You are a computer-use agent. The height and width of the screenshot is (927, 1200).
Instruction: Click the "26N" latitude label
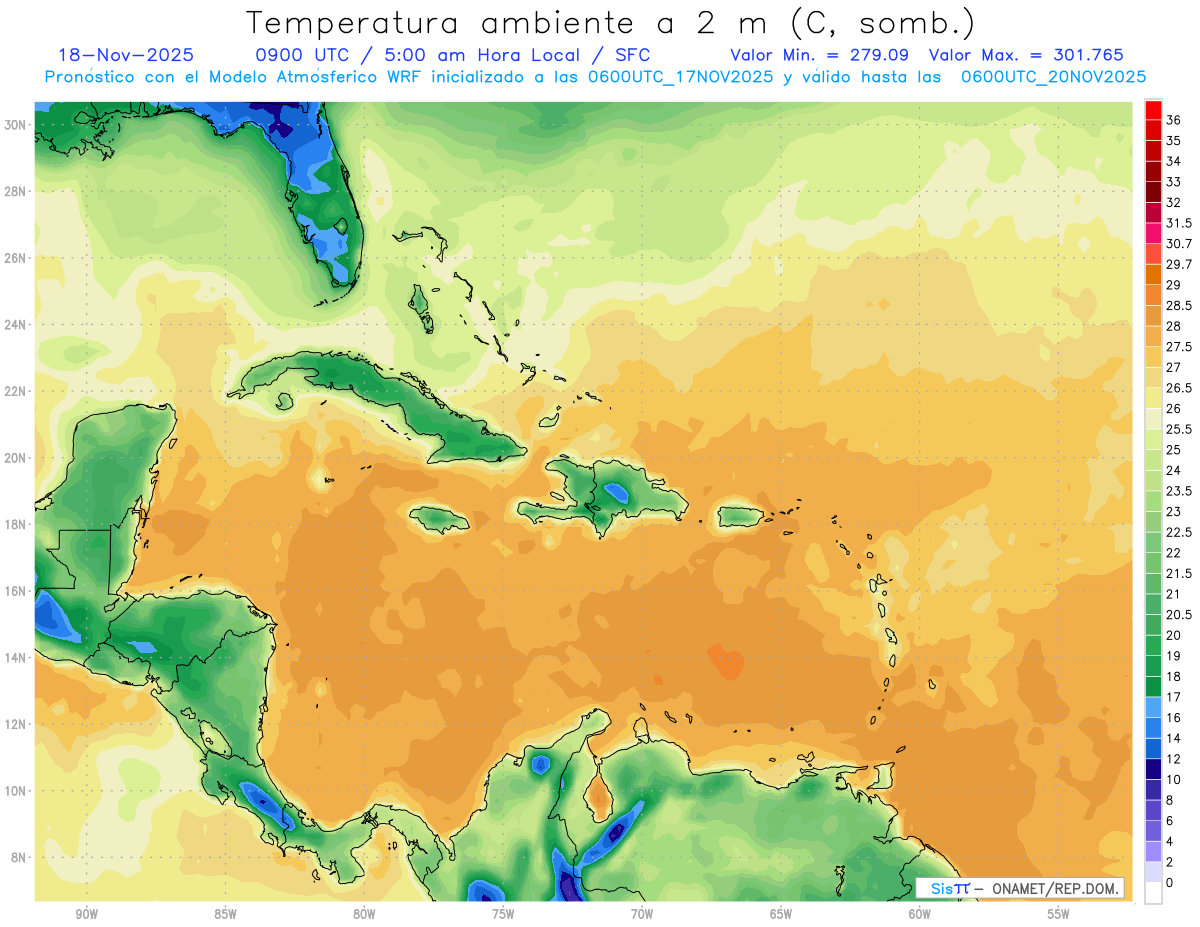(x=17, y=258)
